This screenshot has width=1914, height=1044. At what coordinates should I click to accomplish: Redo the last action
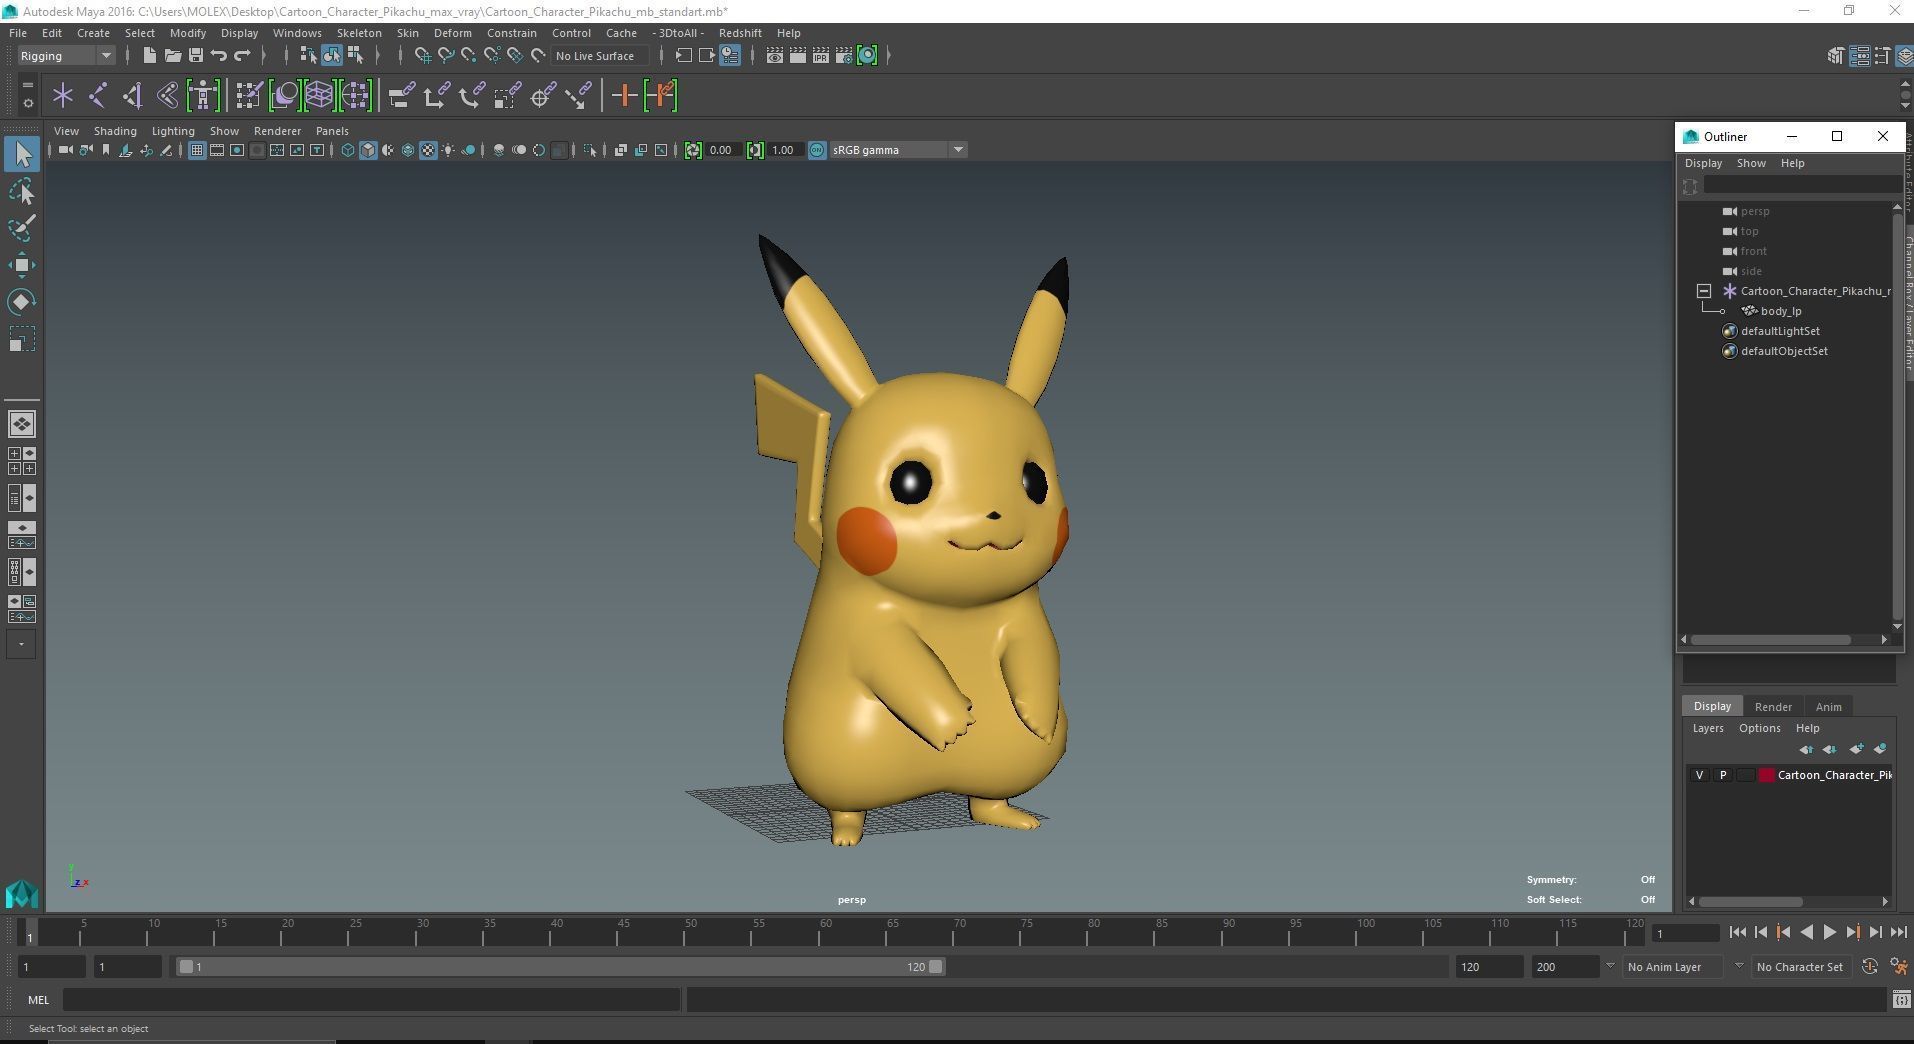[x=242, y=56]
